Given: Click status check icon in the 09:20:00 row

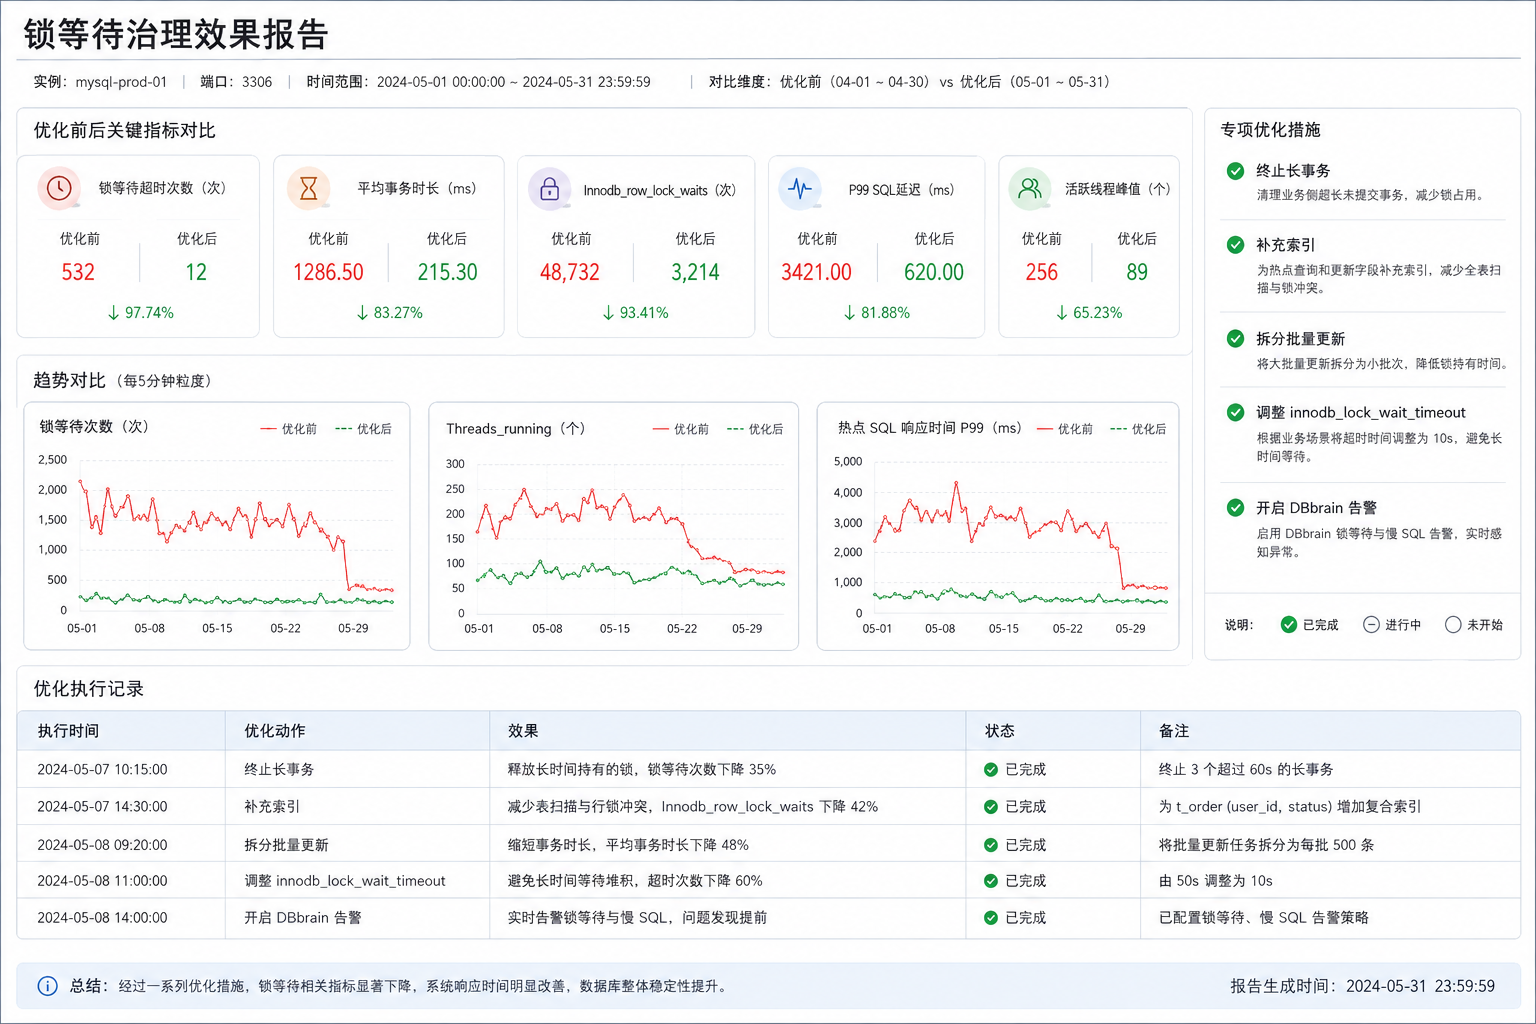Looking at the screenshot, I should click(x=991, y=845).
